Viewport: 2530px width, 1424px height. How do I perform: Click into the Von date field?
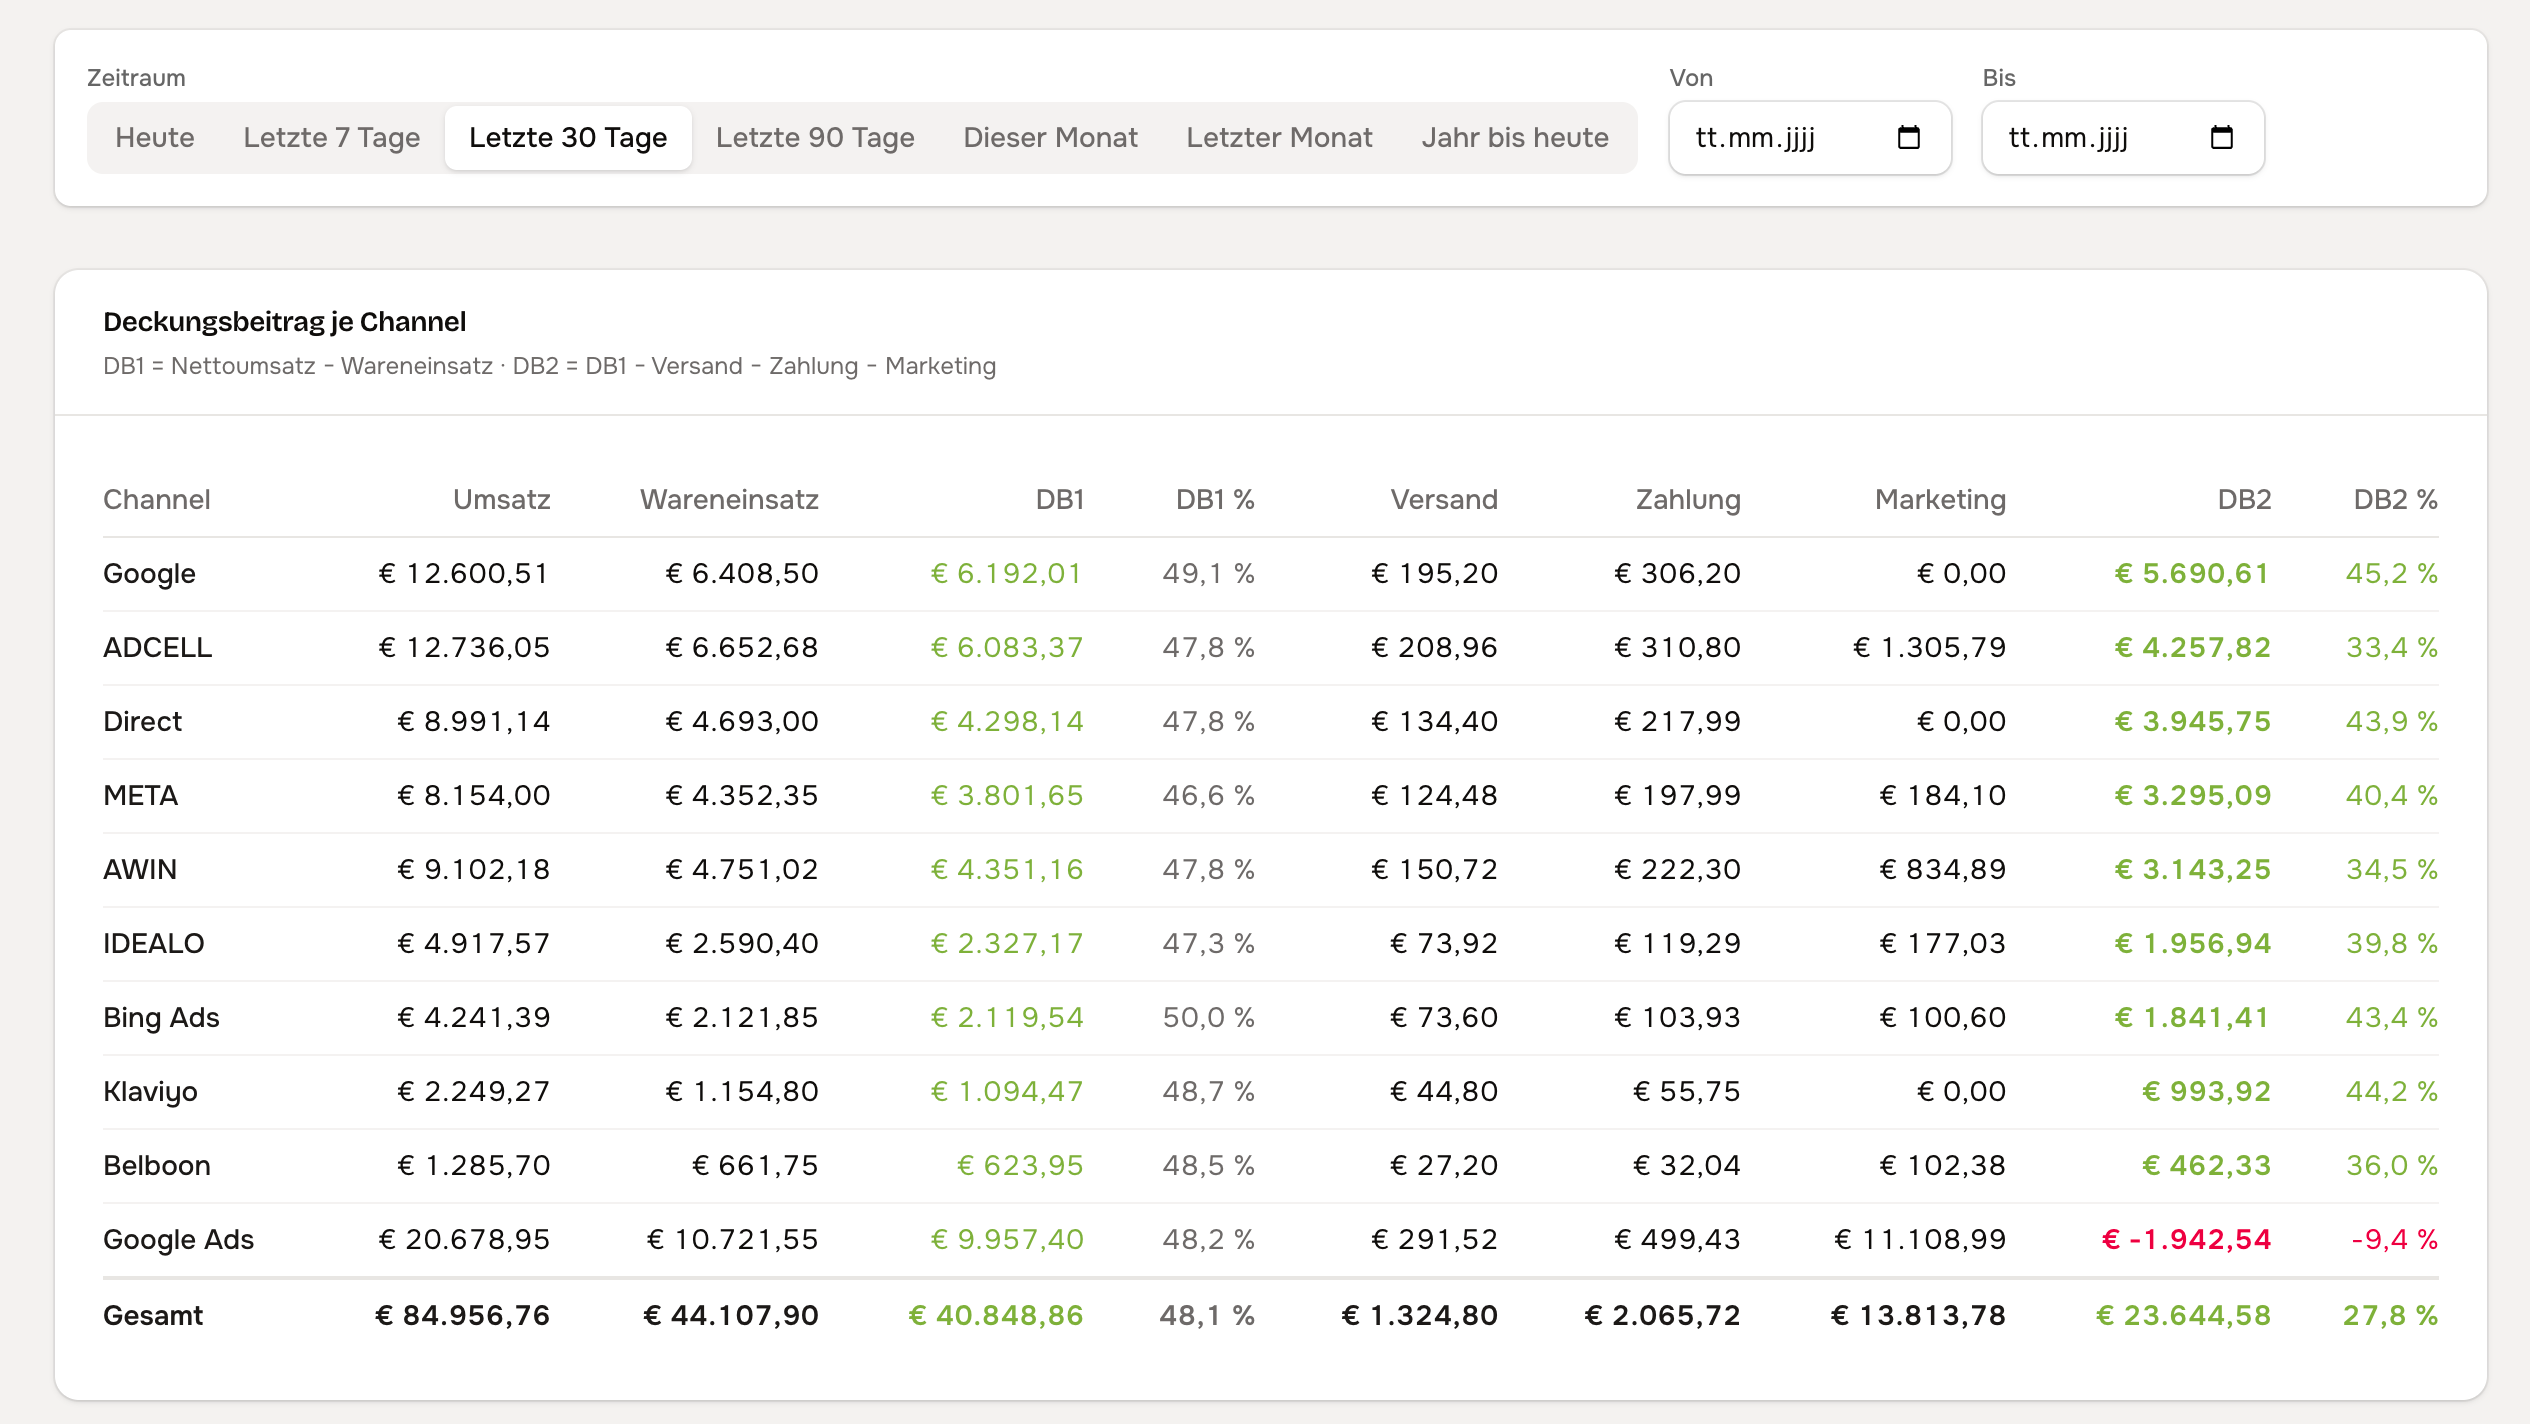(1810, 138)
